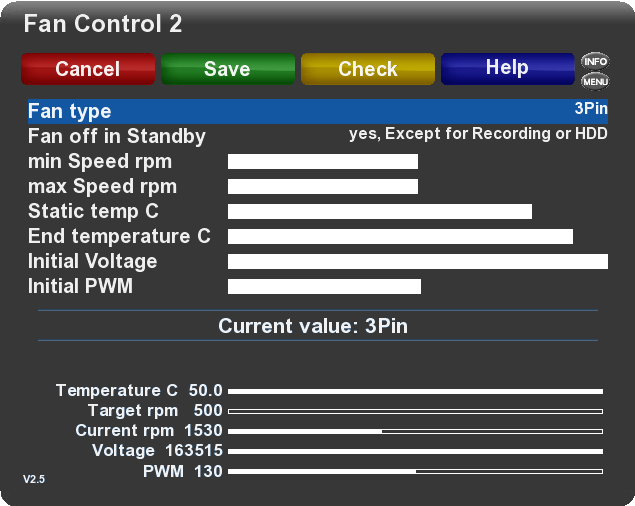
Task: Adjust the Initial Voltage slider
Action: click(x=418, y=262)
